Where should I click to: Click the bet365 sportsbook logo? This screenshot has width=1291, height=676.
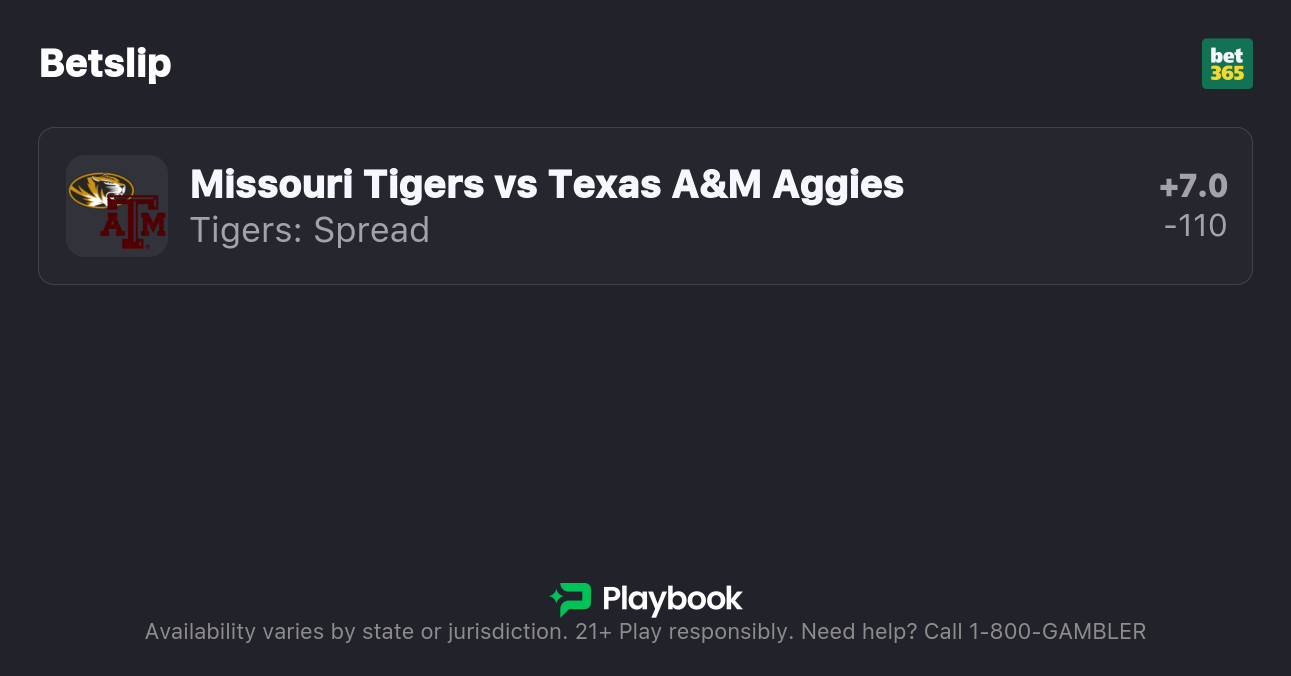pyautogui.click(x=1227, y=64)
